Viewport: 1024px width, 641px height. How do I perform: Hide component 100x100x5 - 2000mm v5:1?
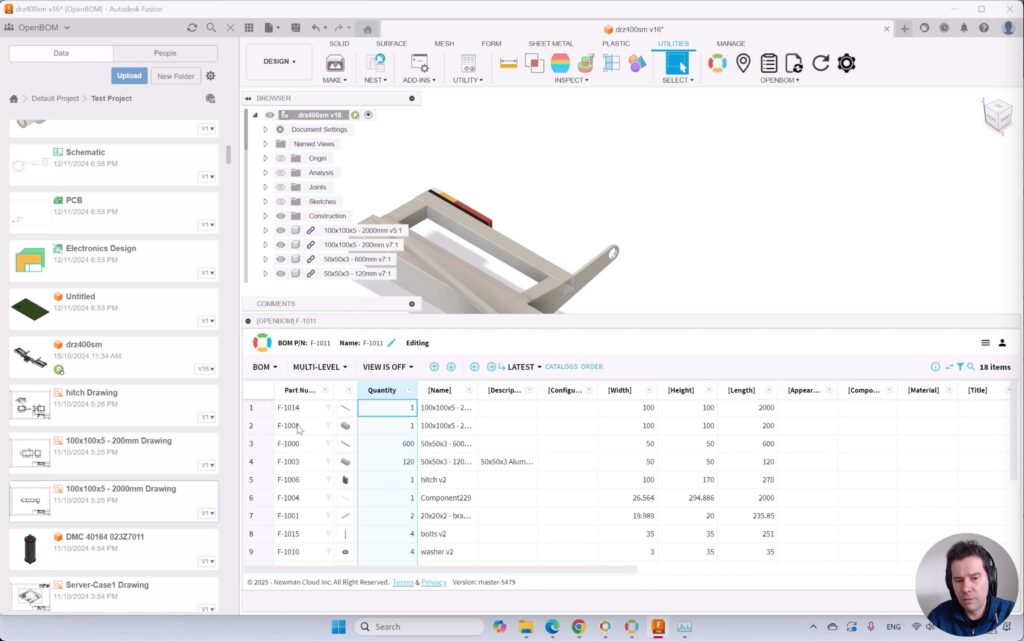click(x=281, y=230)
